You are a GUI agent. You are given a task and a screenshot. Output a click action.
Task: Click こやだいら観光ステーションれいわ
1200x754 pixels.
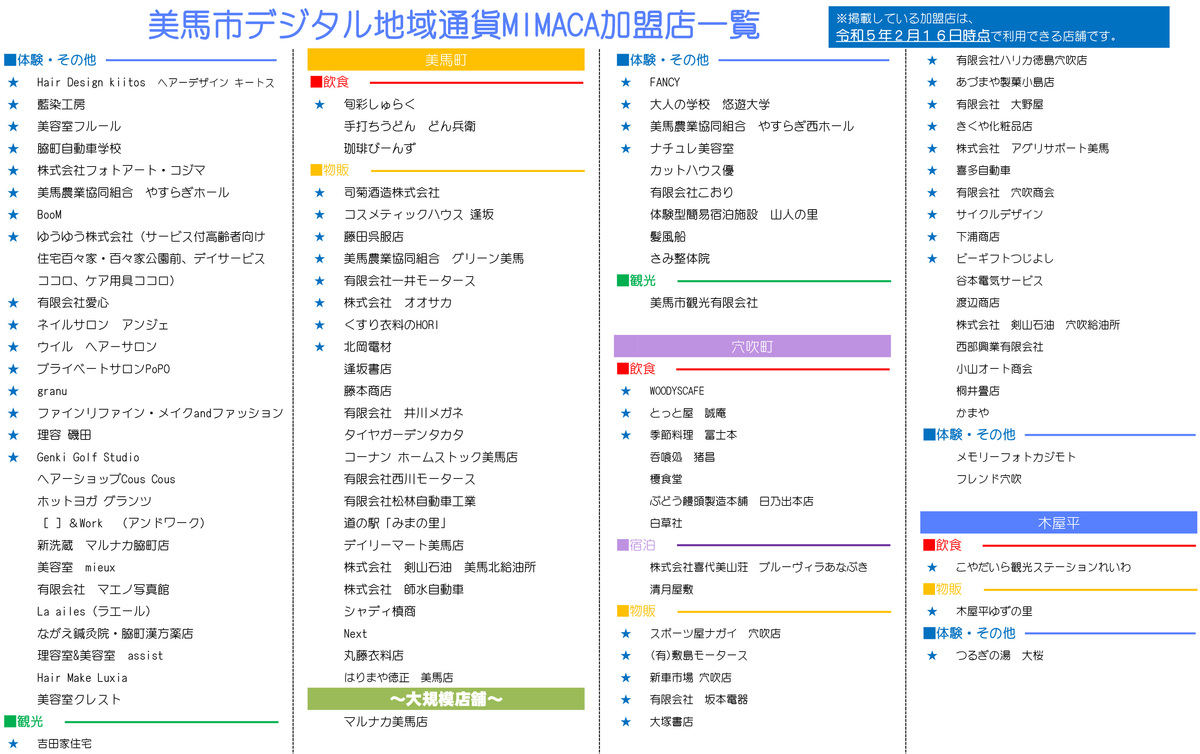(1043, 567)
